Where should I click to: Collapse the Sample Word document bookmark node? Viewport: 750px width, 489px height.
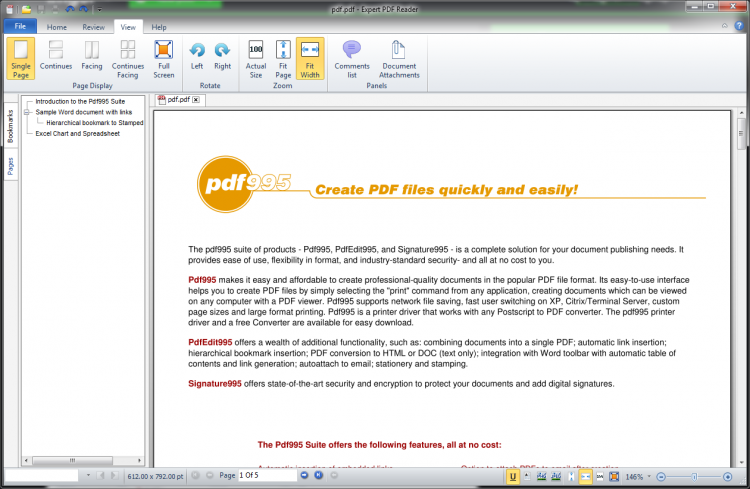pos(27,112)
